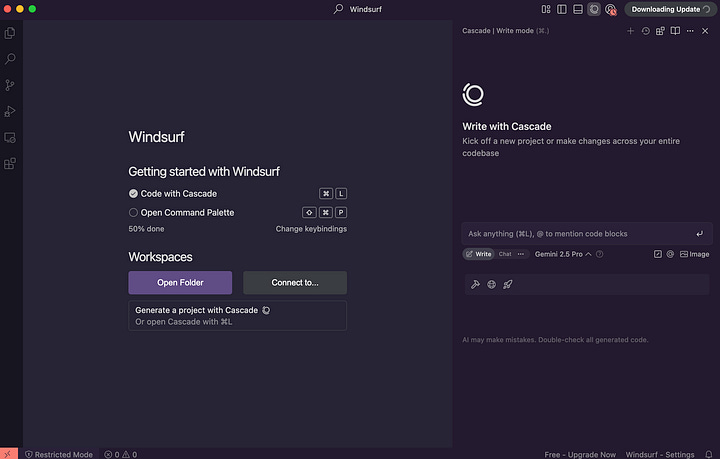The width and height of the screenshot is (720, 459).
Task: Switch Cascade to Chat mode
Action: tap(505, 254)
